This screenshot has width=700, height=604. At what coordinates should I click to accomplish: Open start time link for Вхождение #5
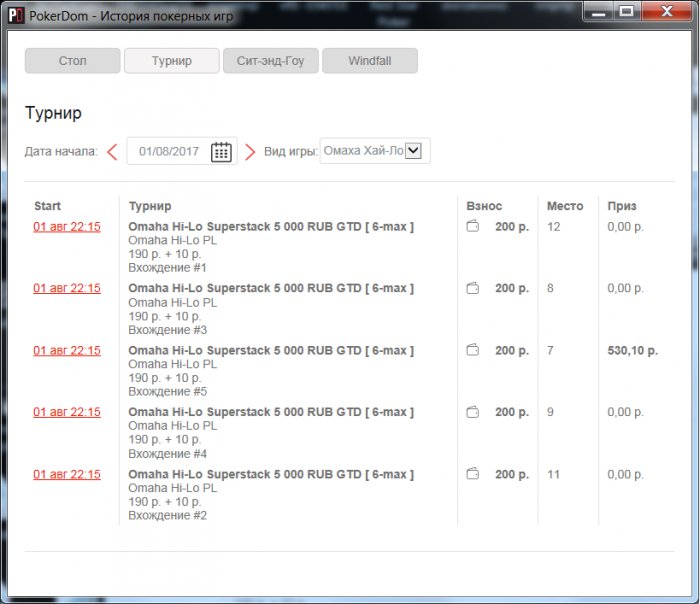tap(67, 350)
